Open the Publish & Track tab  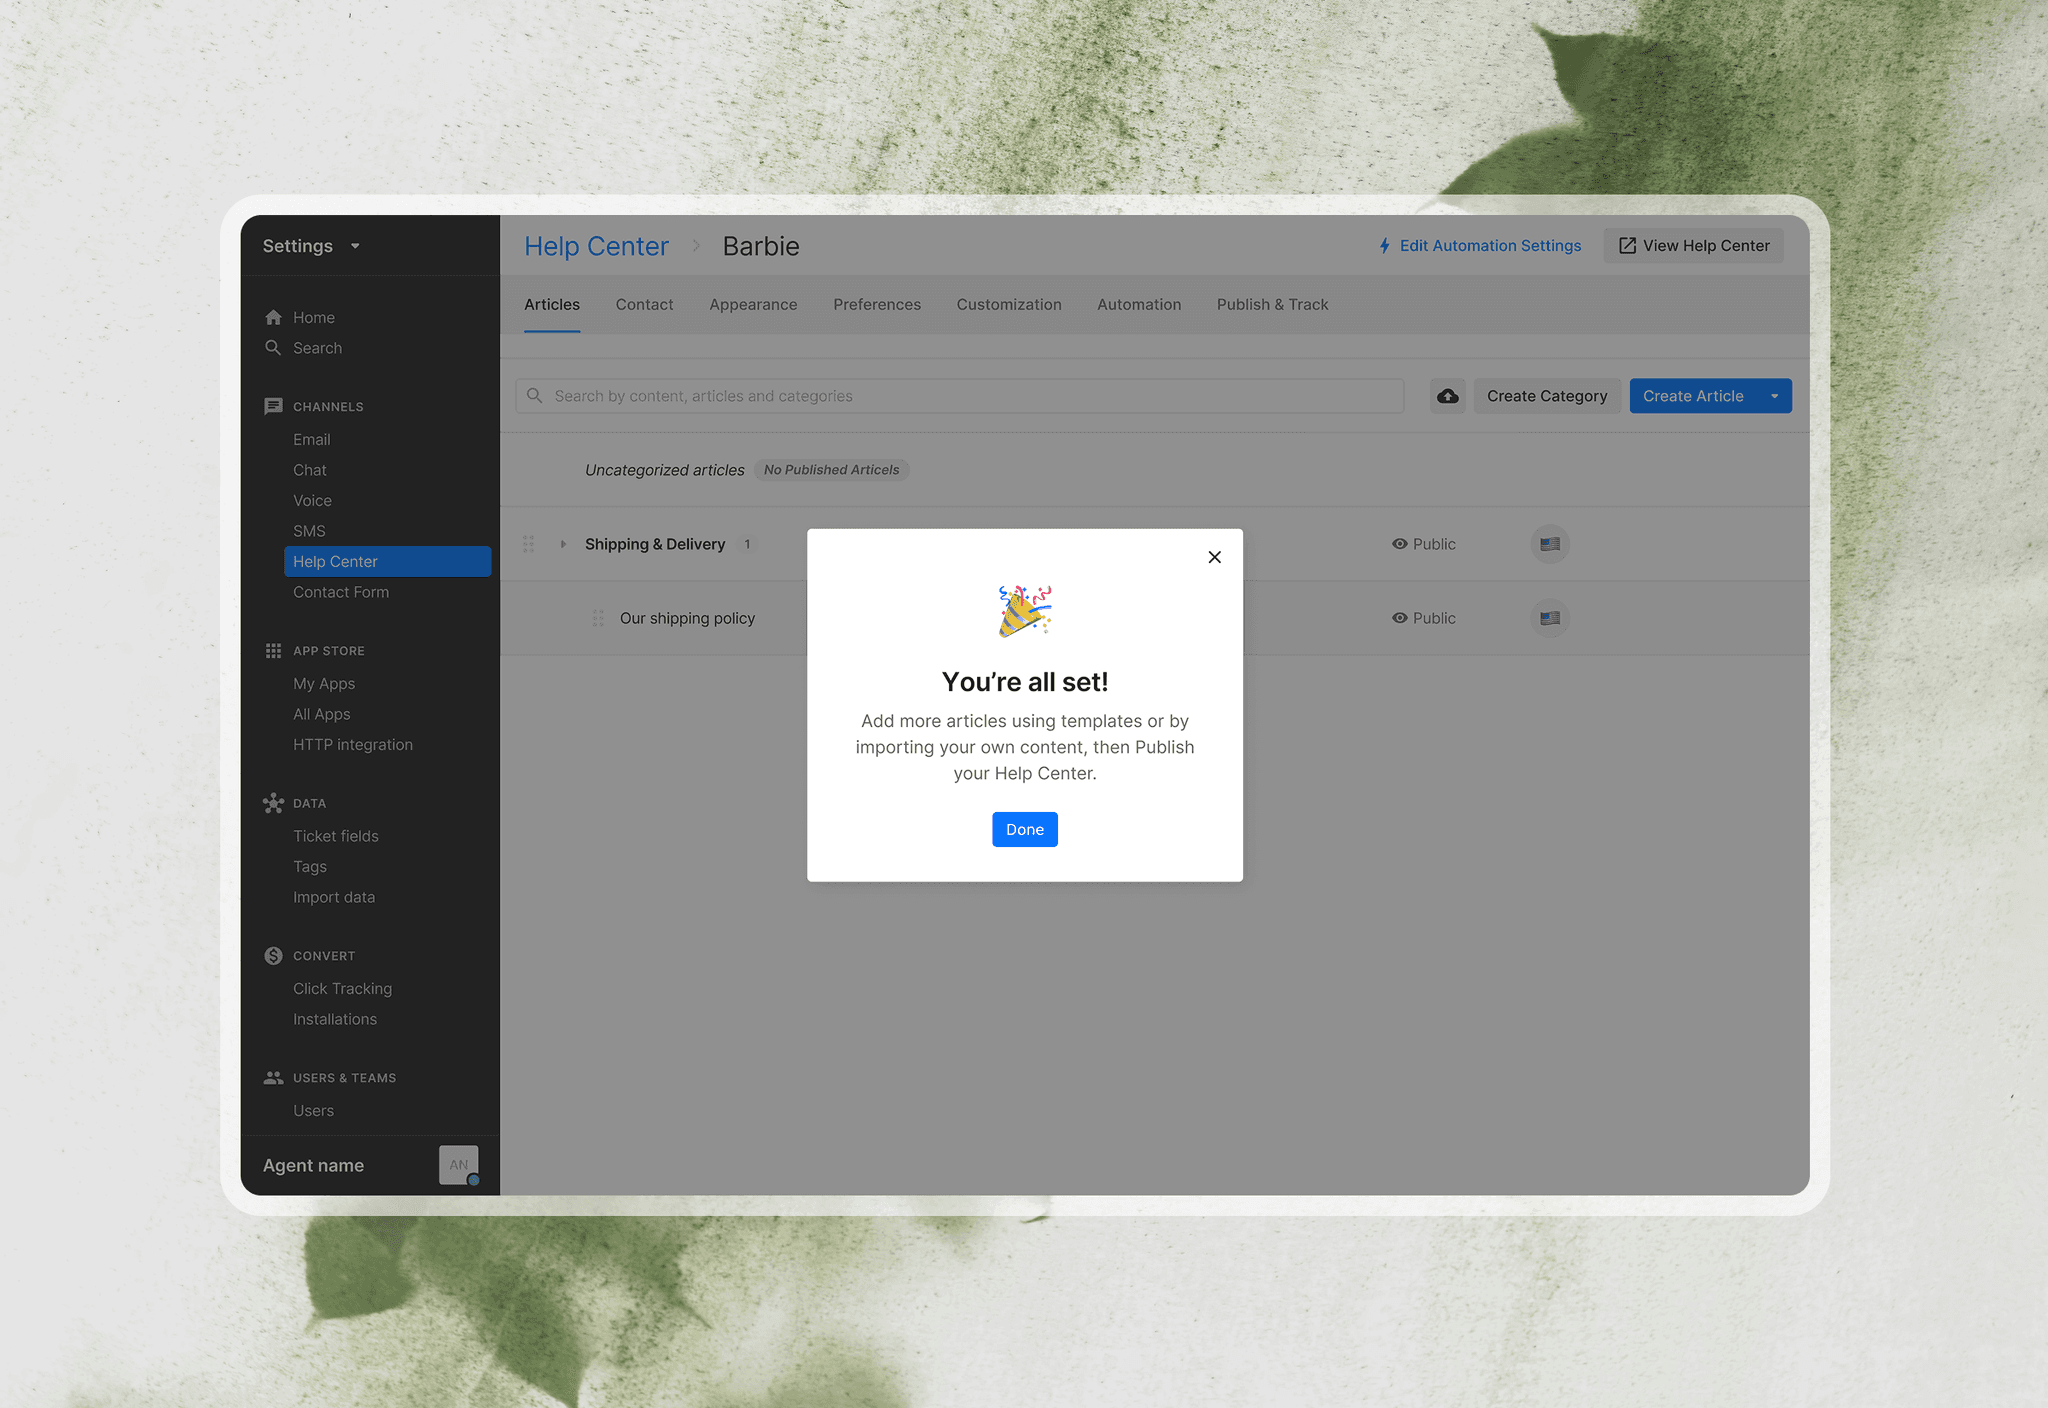click(1272, 304)
